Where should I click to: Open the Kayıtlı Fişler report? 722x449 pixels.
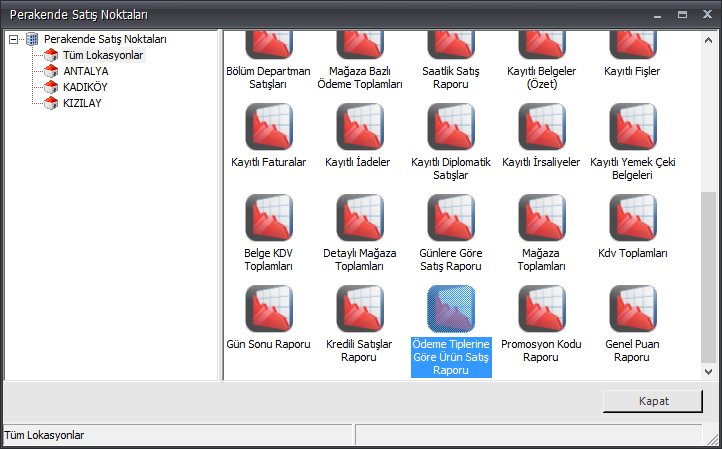633,46
